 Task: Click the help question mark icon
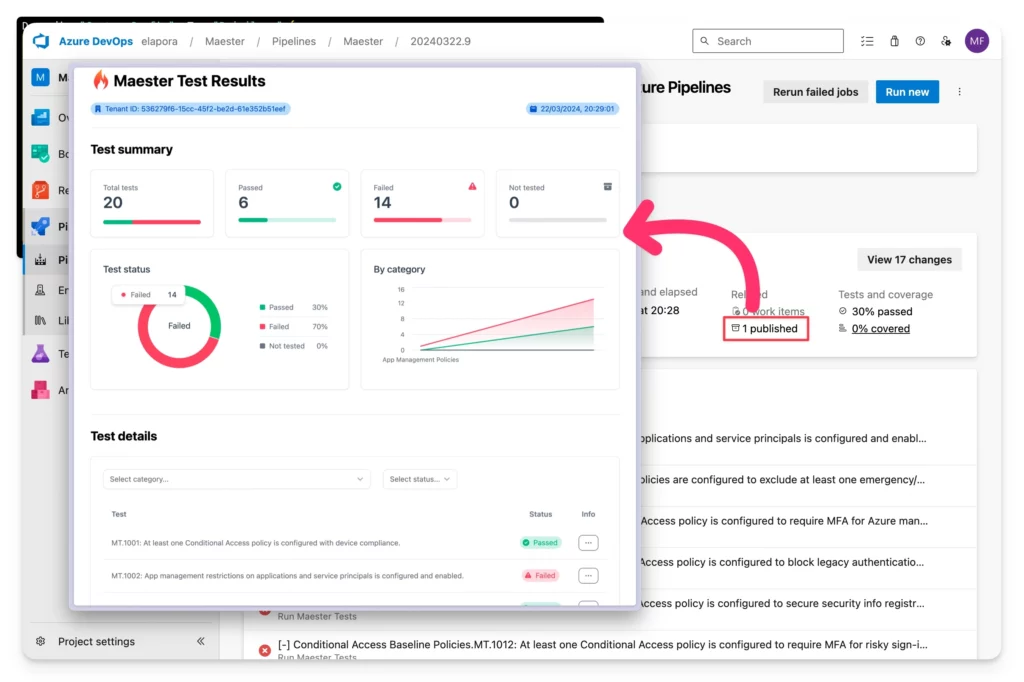(x=920, y=41)
